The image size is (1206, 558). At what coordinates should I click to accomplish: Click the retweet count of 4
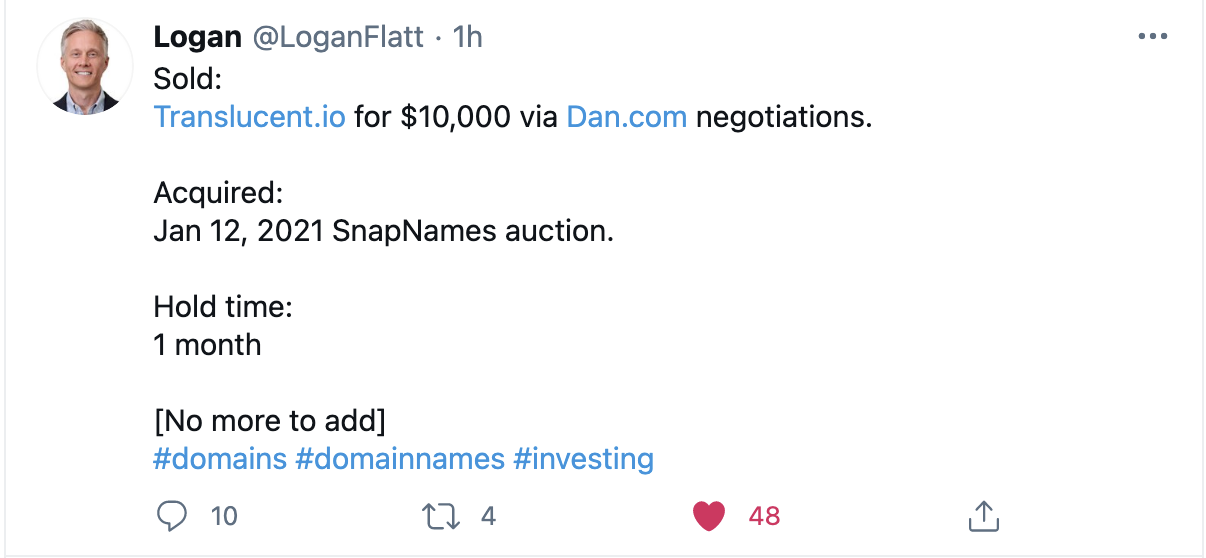[488, 516]
